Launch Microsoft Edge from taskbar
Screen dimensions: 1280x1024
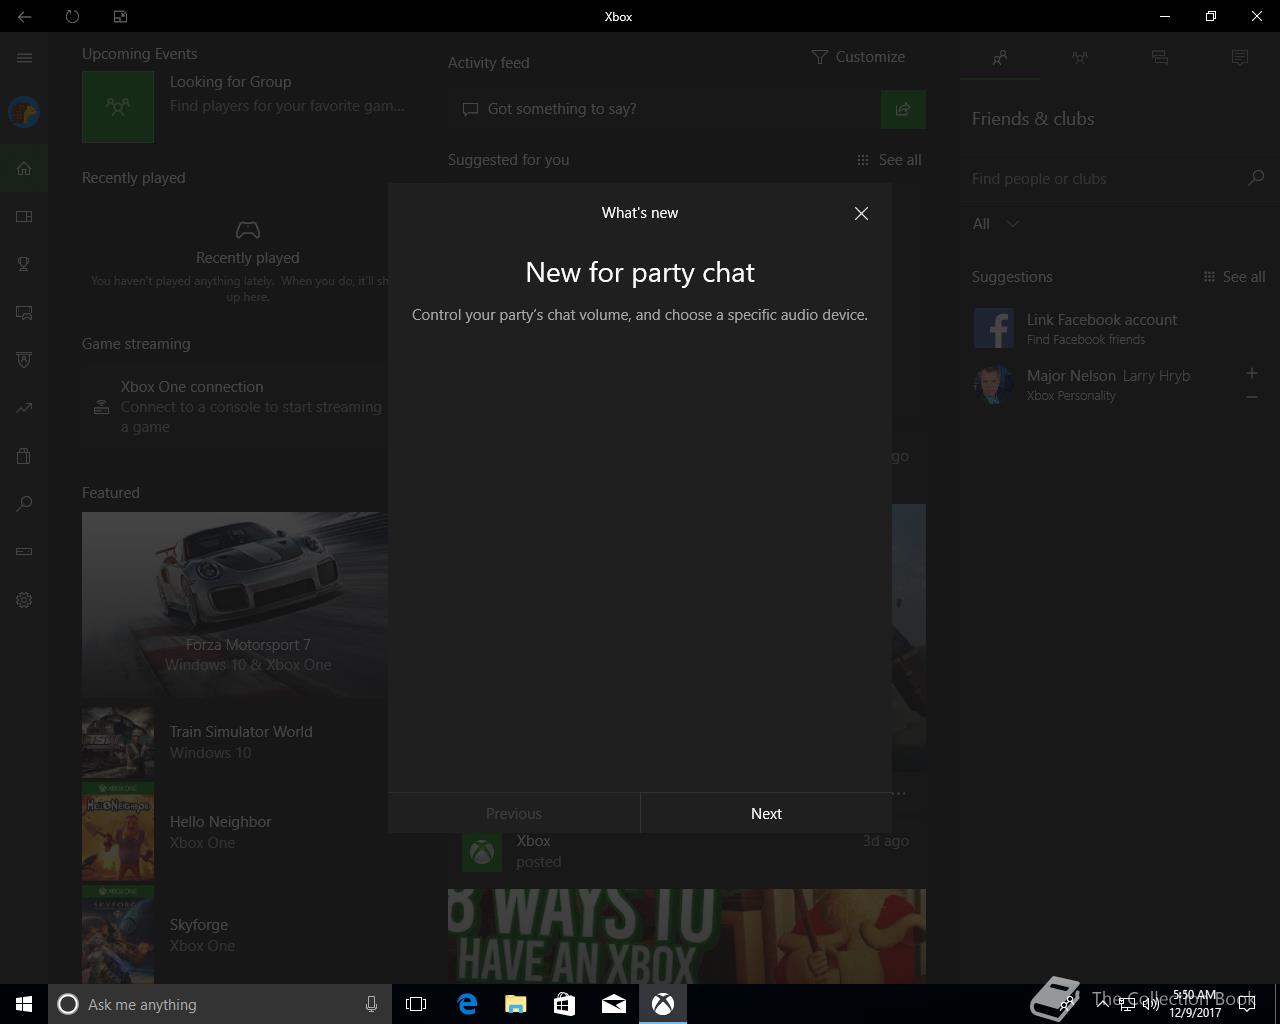(x=467, y=1004)
